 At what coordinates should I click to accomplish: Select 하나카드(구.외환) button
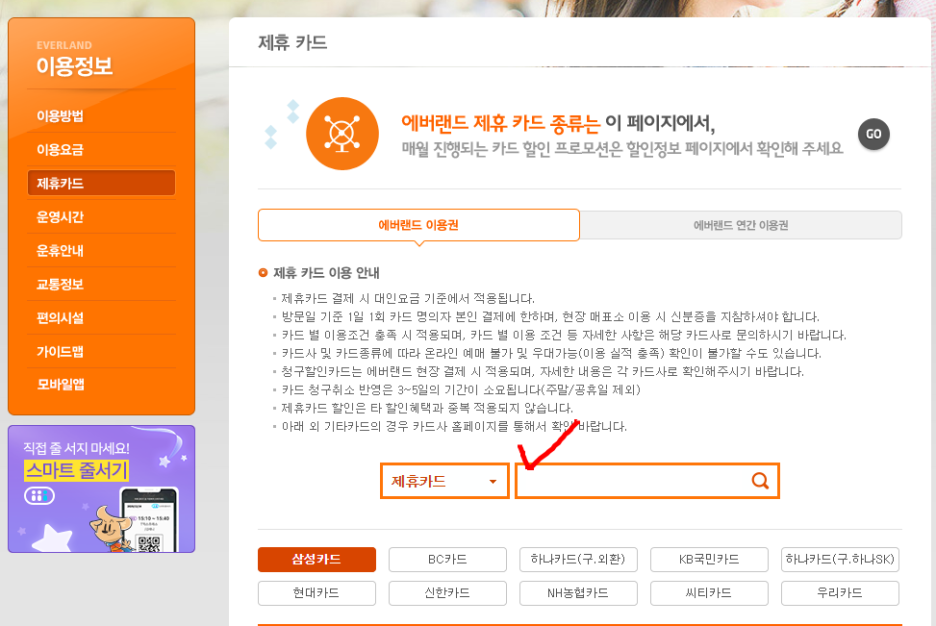point(578,559)
